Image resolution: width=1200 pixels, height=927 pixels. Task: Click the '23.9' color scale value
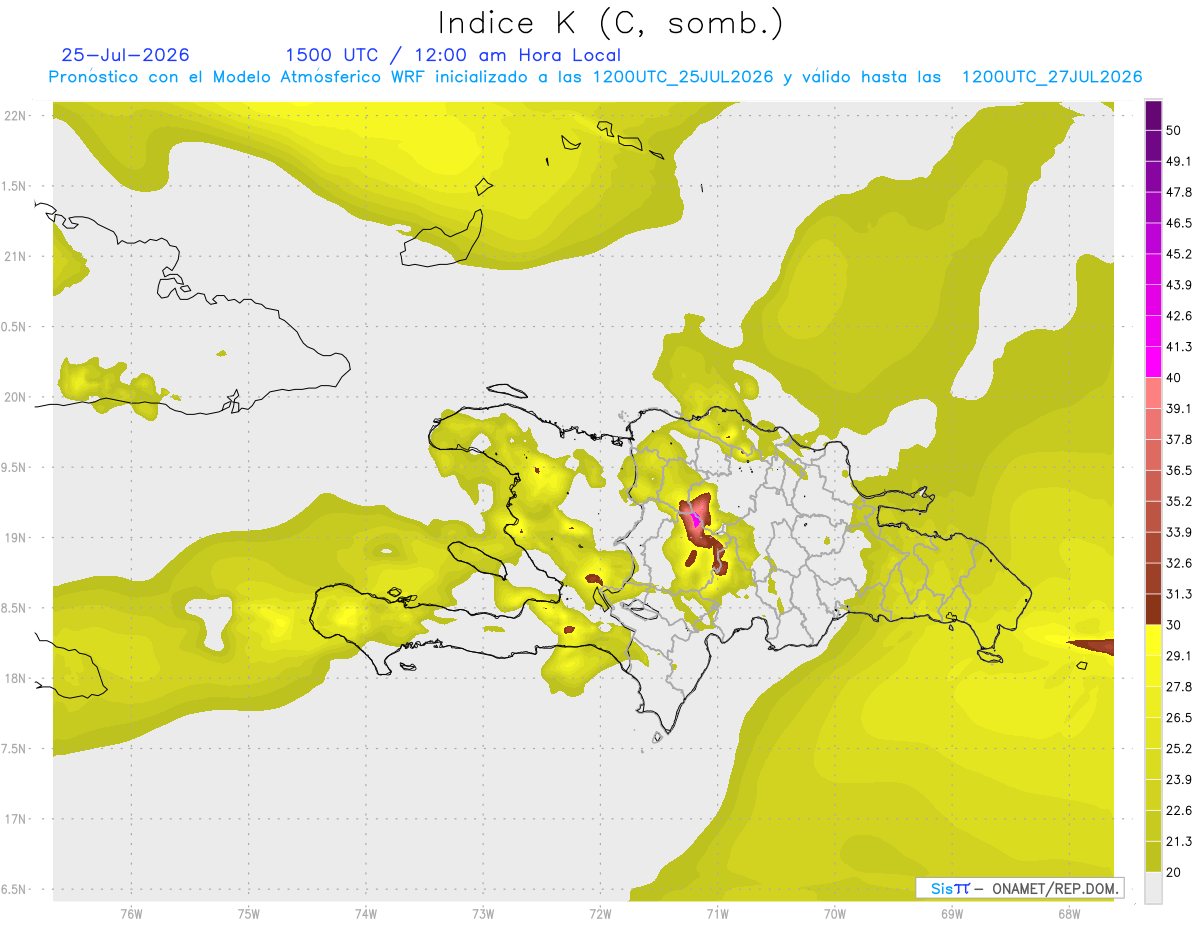(x=1179, y=779)
